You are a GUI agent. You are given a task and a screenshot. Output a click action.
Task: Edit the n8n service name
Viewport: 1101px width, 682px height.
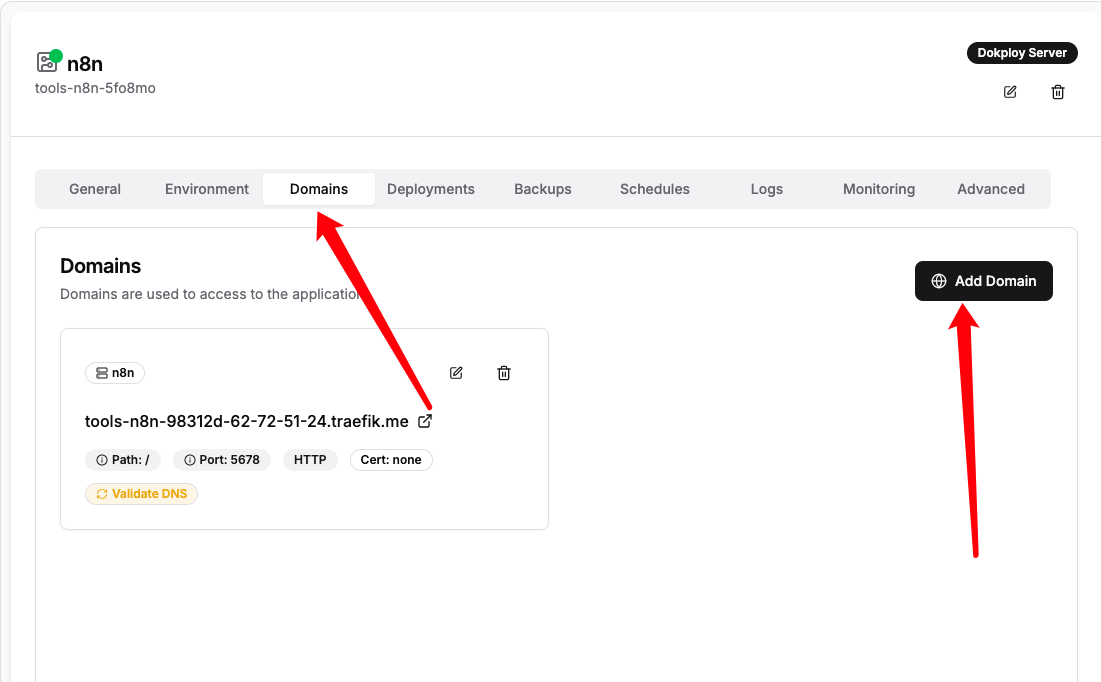click(1010, 92)
